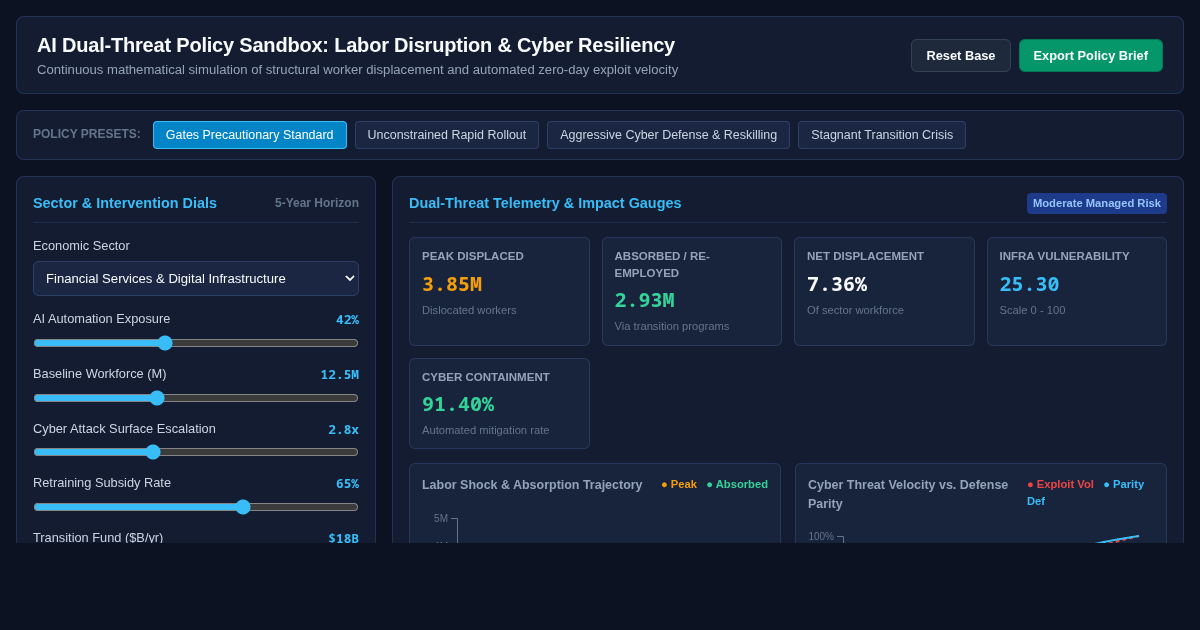Click the Absorbed / Re-Employed 2.93M card
1200x630 pixels.
click(692, 292)
